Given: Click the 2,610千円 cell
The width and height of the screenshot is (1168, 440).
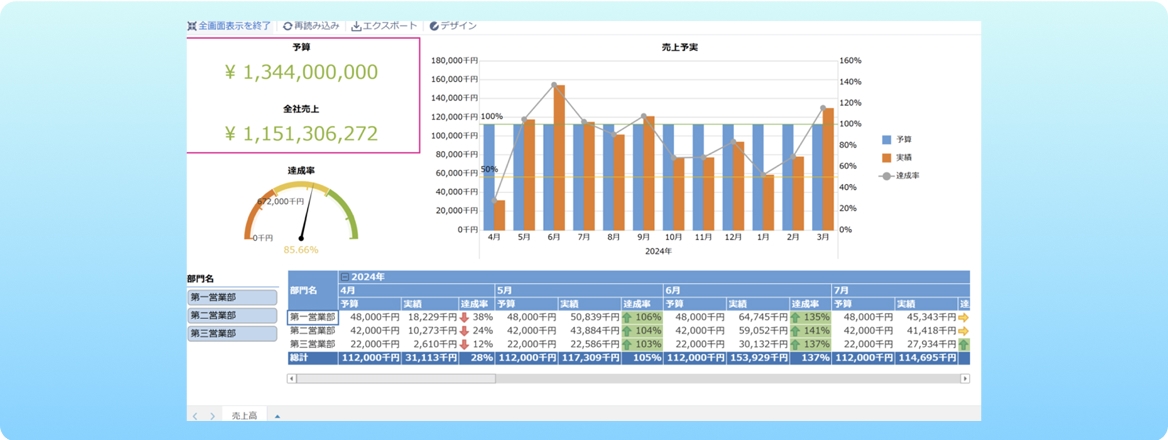Looking at the screenshot, I should click(x=430, y=344).
